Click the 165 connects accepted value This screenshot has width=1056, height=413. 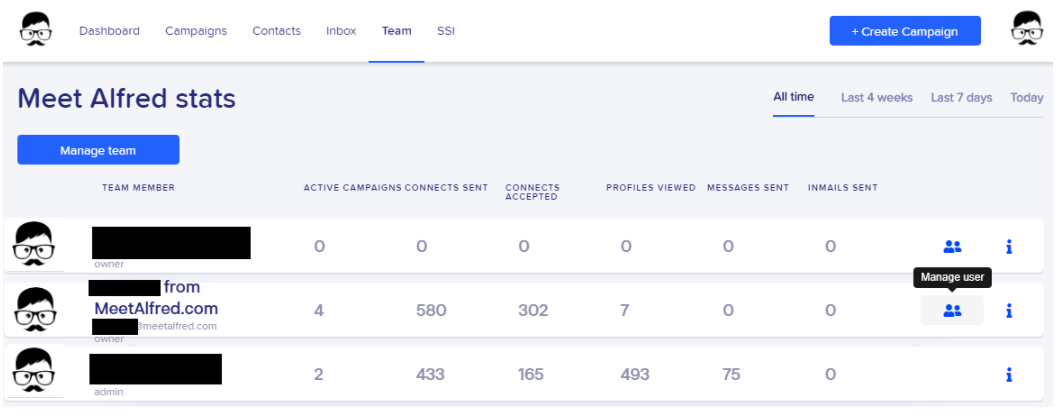pyautogui.click(x=531, y=374)
